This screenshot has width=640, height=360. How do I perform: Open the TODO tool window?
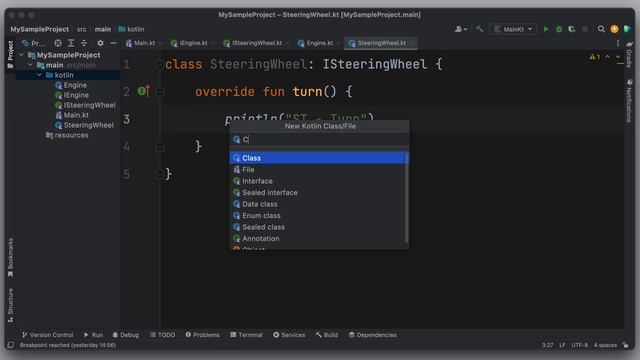click(x=162, y=335)
